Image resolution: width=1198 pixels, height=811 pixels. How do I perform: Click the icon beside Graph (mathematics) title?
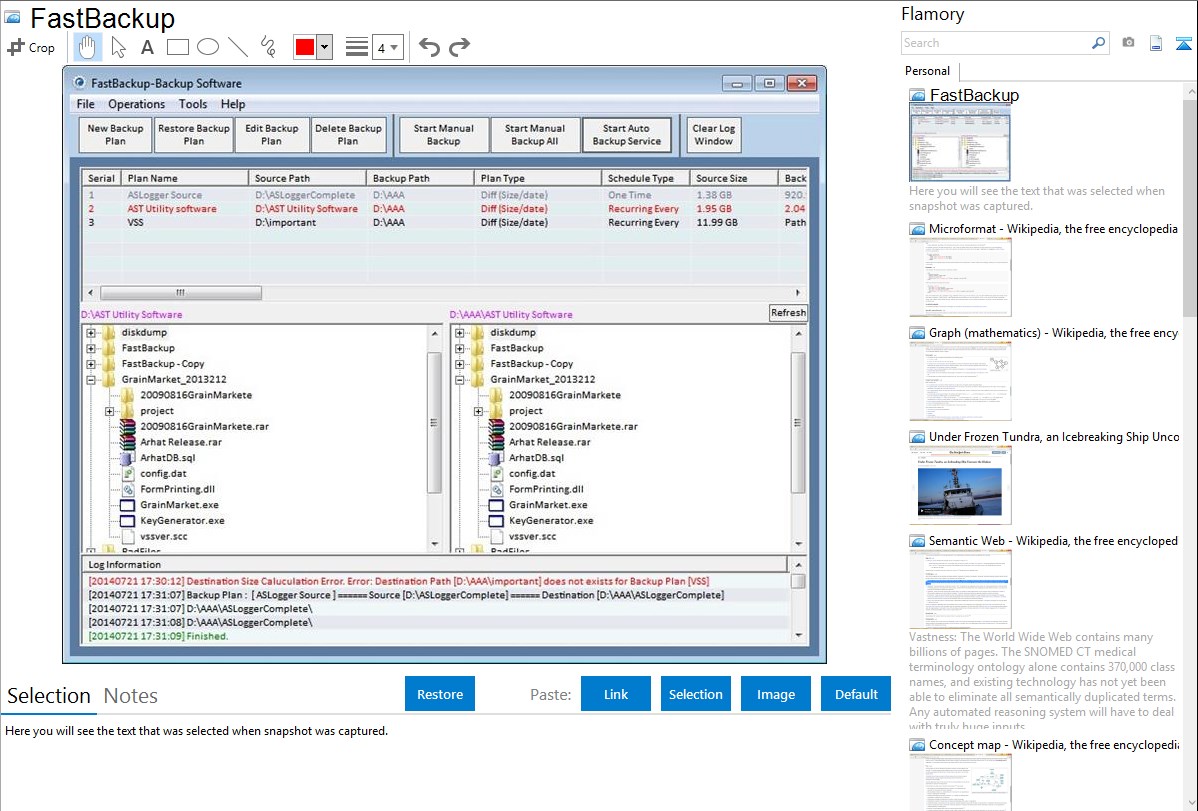[917, 333]
